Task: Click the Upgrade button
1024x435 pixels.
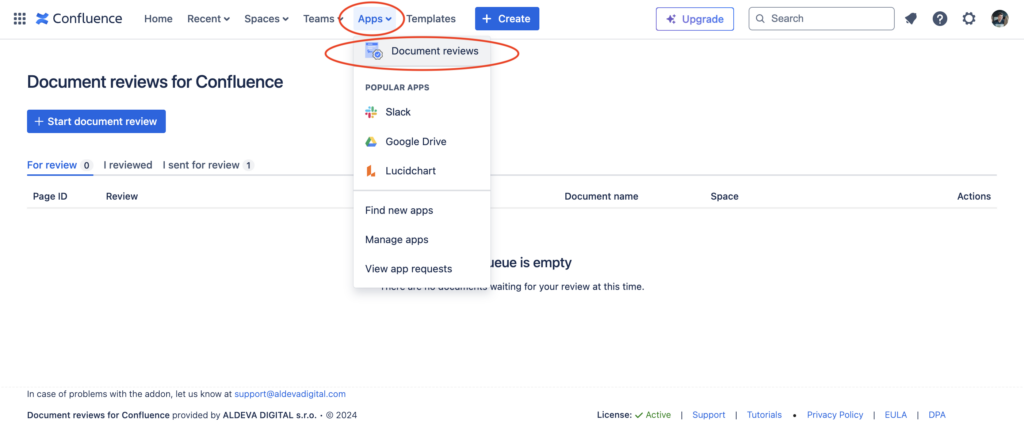Action: [x=695, y=19]
